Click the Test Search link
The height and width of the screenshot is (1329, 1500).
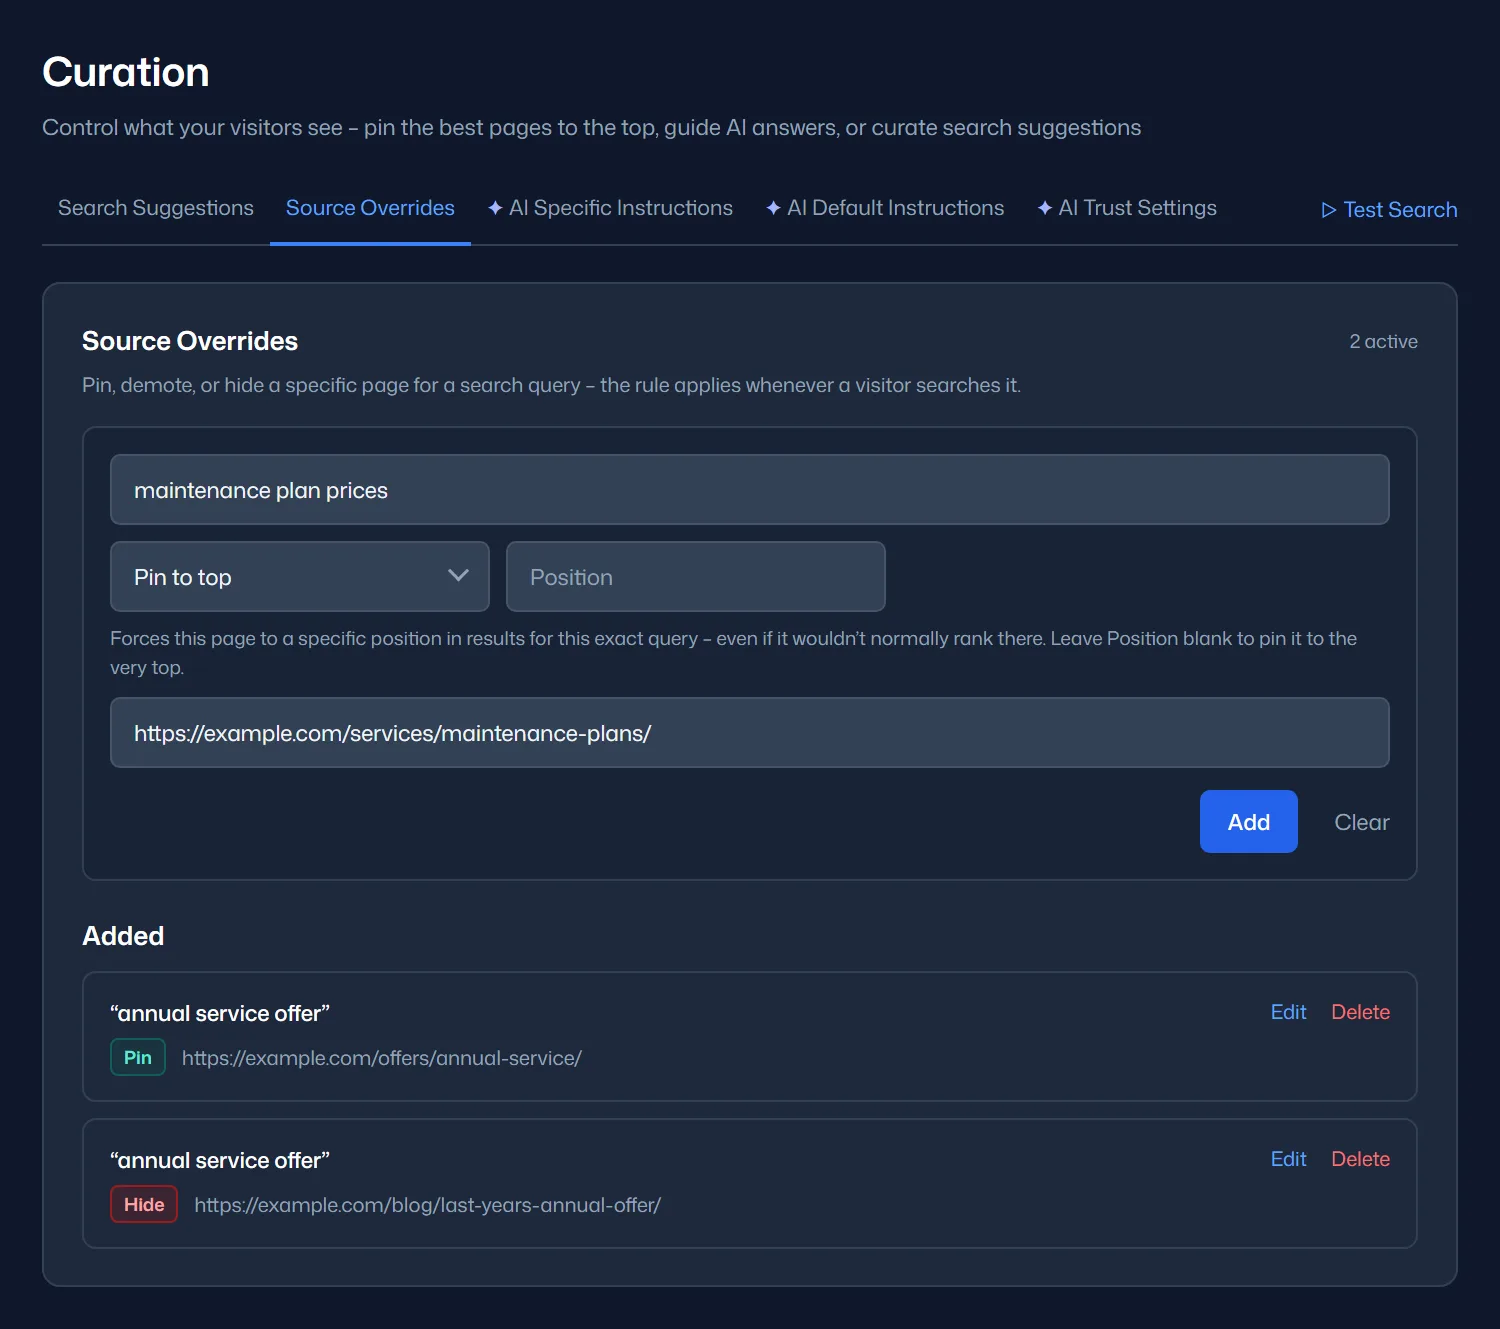(x=1389, y=210)
